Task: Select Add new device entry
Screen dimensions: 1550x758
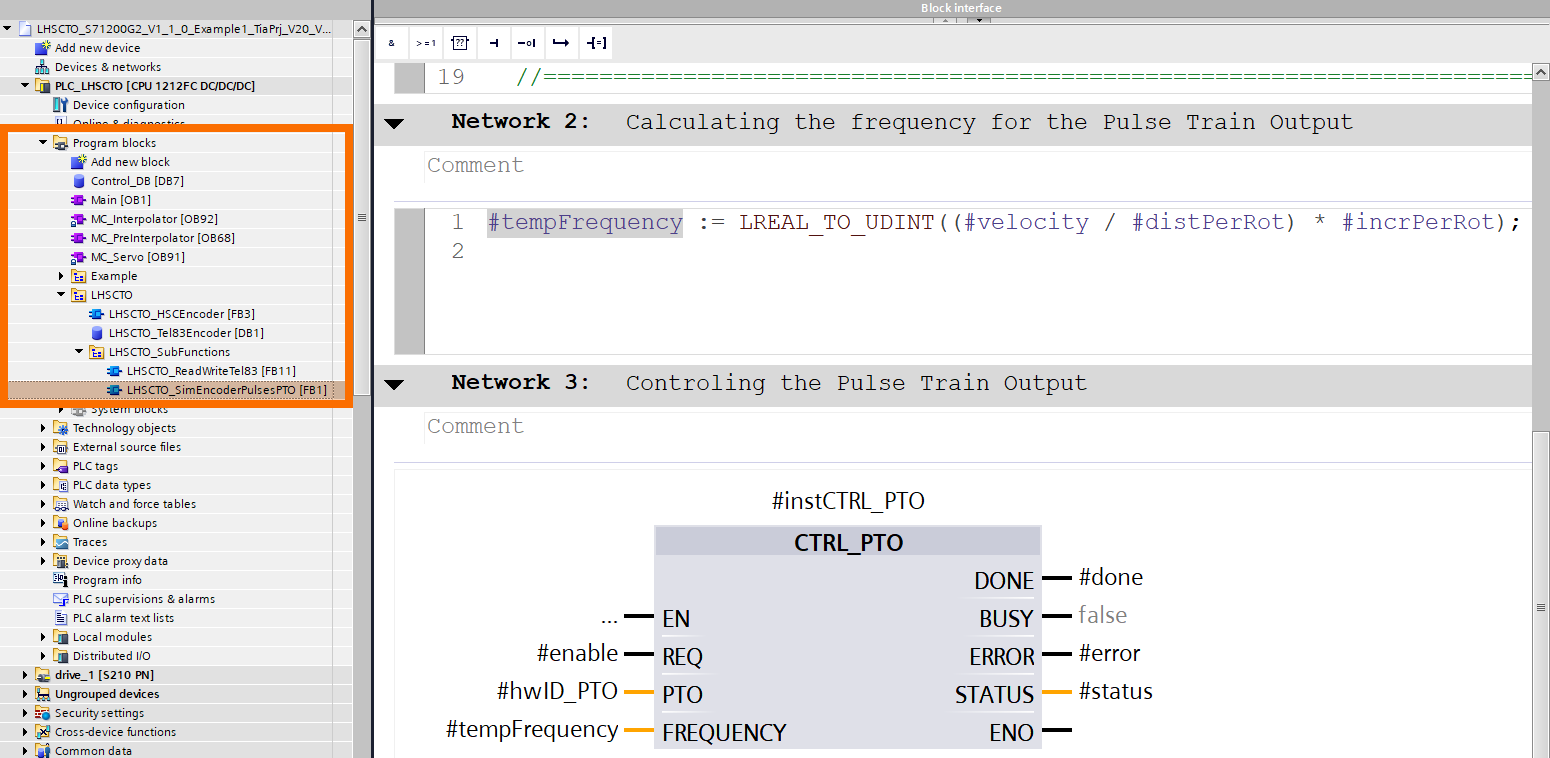Action: 98,48
